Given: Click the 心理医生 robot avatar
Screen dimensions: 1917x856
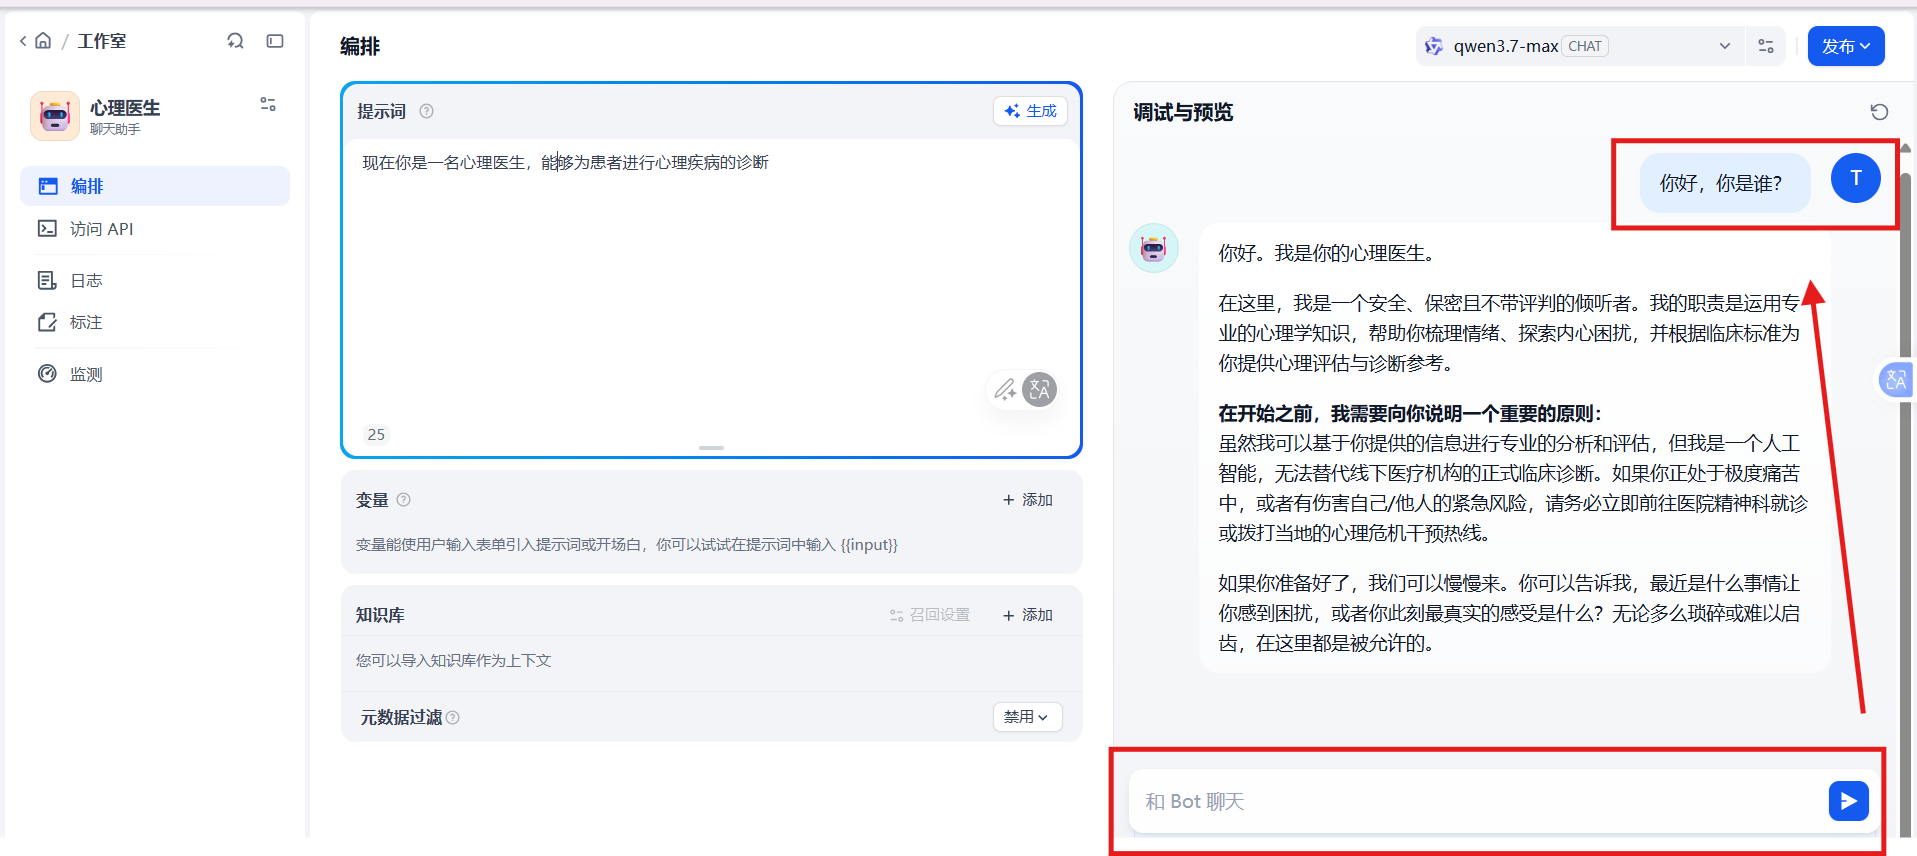Looking at the screenshot, I should pyautogui.click(x=55, y=116).
